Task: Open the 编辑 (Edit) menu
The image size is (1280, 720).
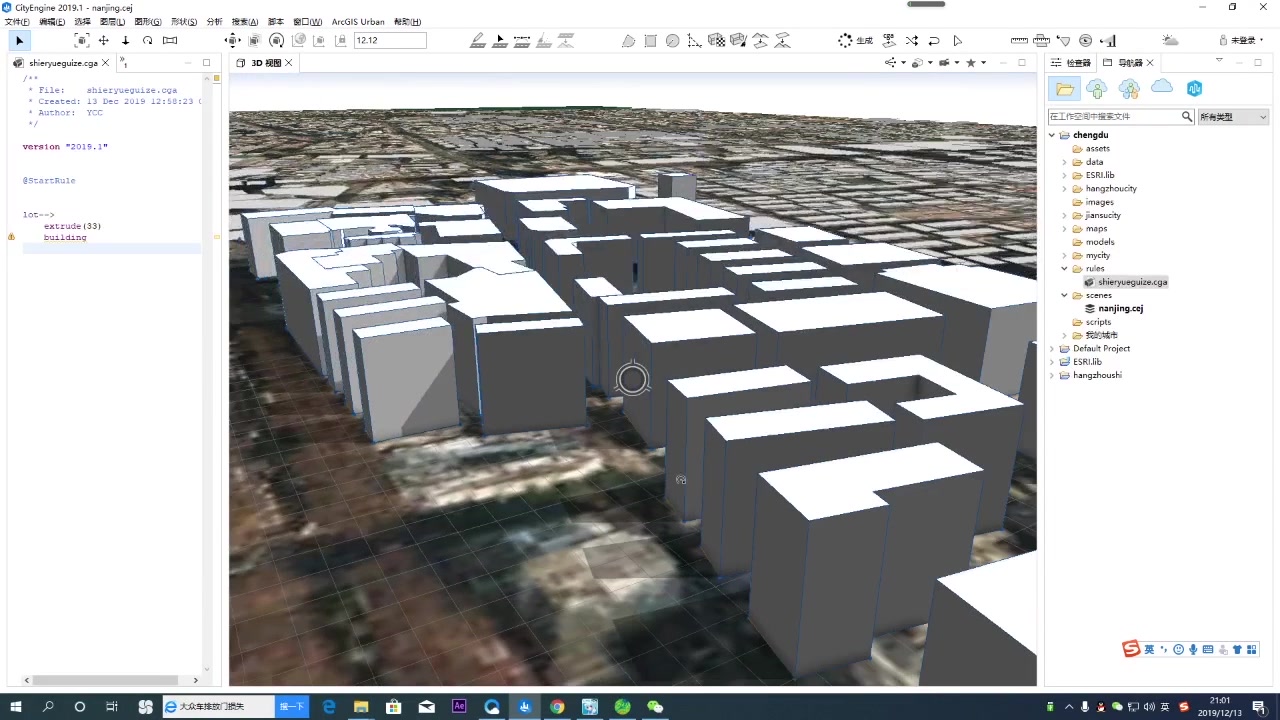Action: [x=52, y=22]
